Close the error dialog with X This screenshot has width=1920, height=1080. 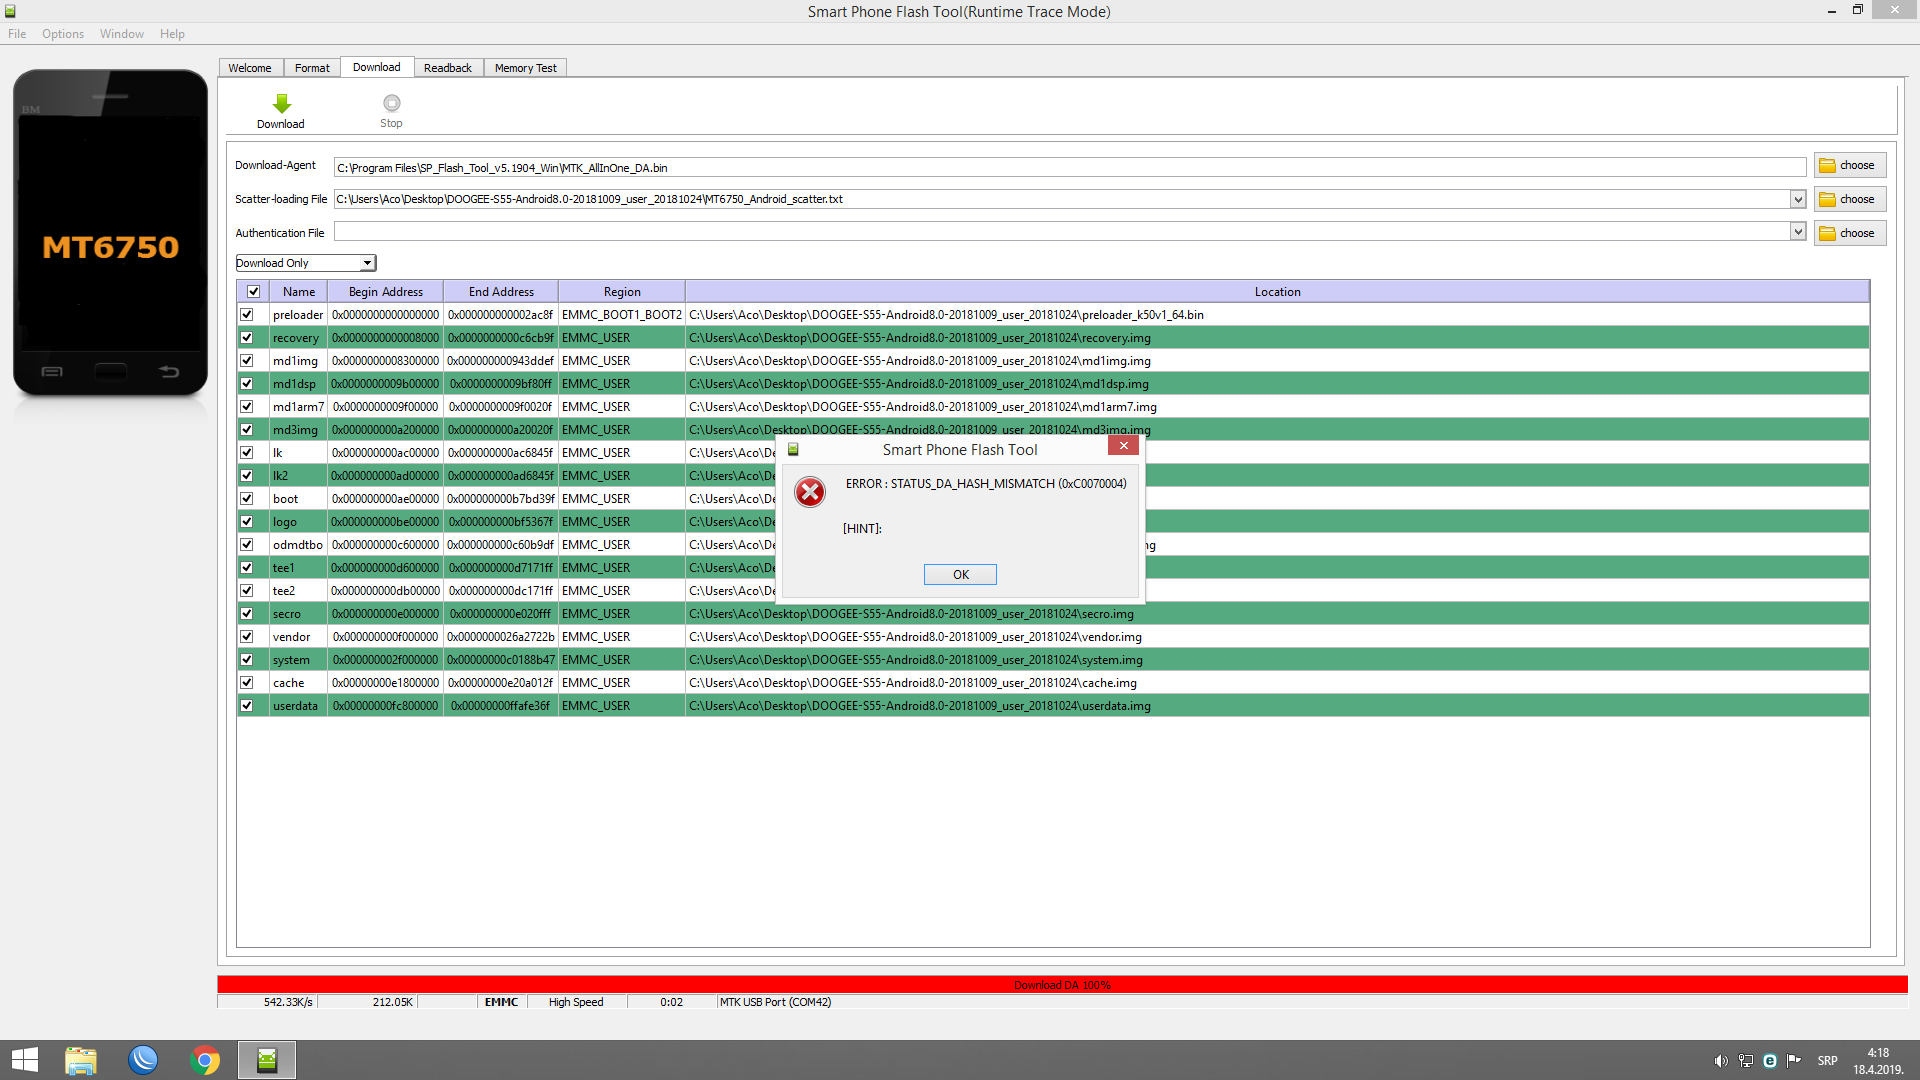click(x=1124, y=446)
